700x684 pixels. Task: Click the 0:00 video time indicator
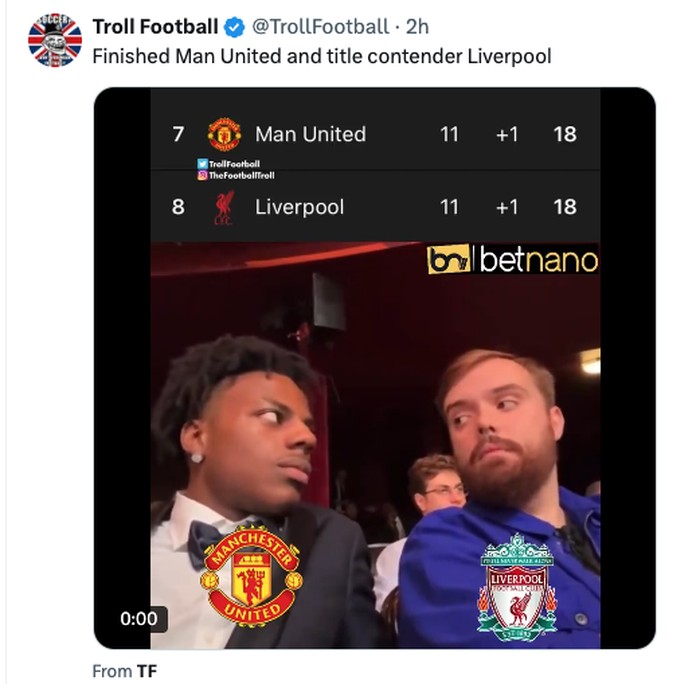pyautogui.click(x=139, y=618)
